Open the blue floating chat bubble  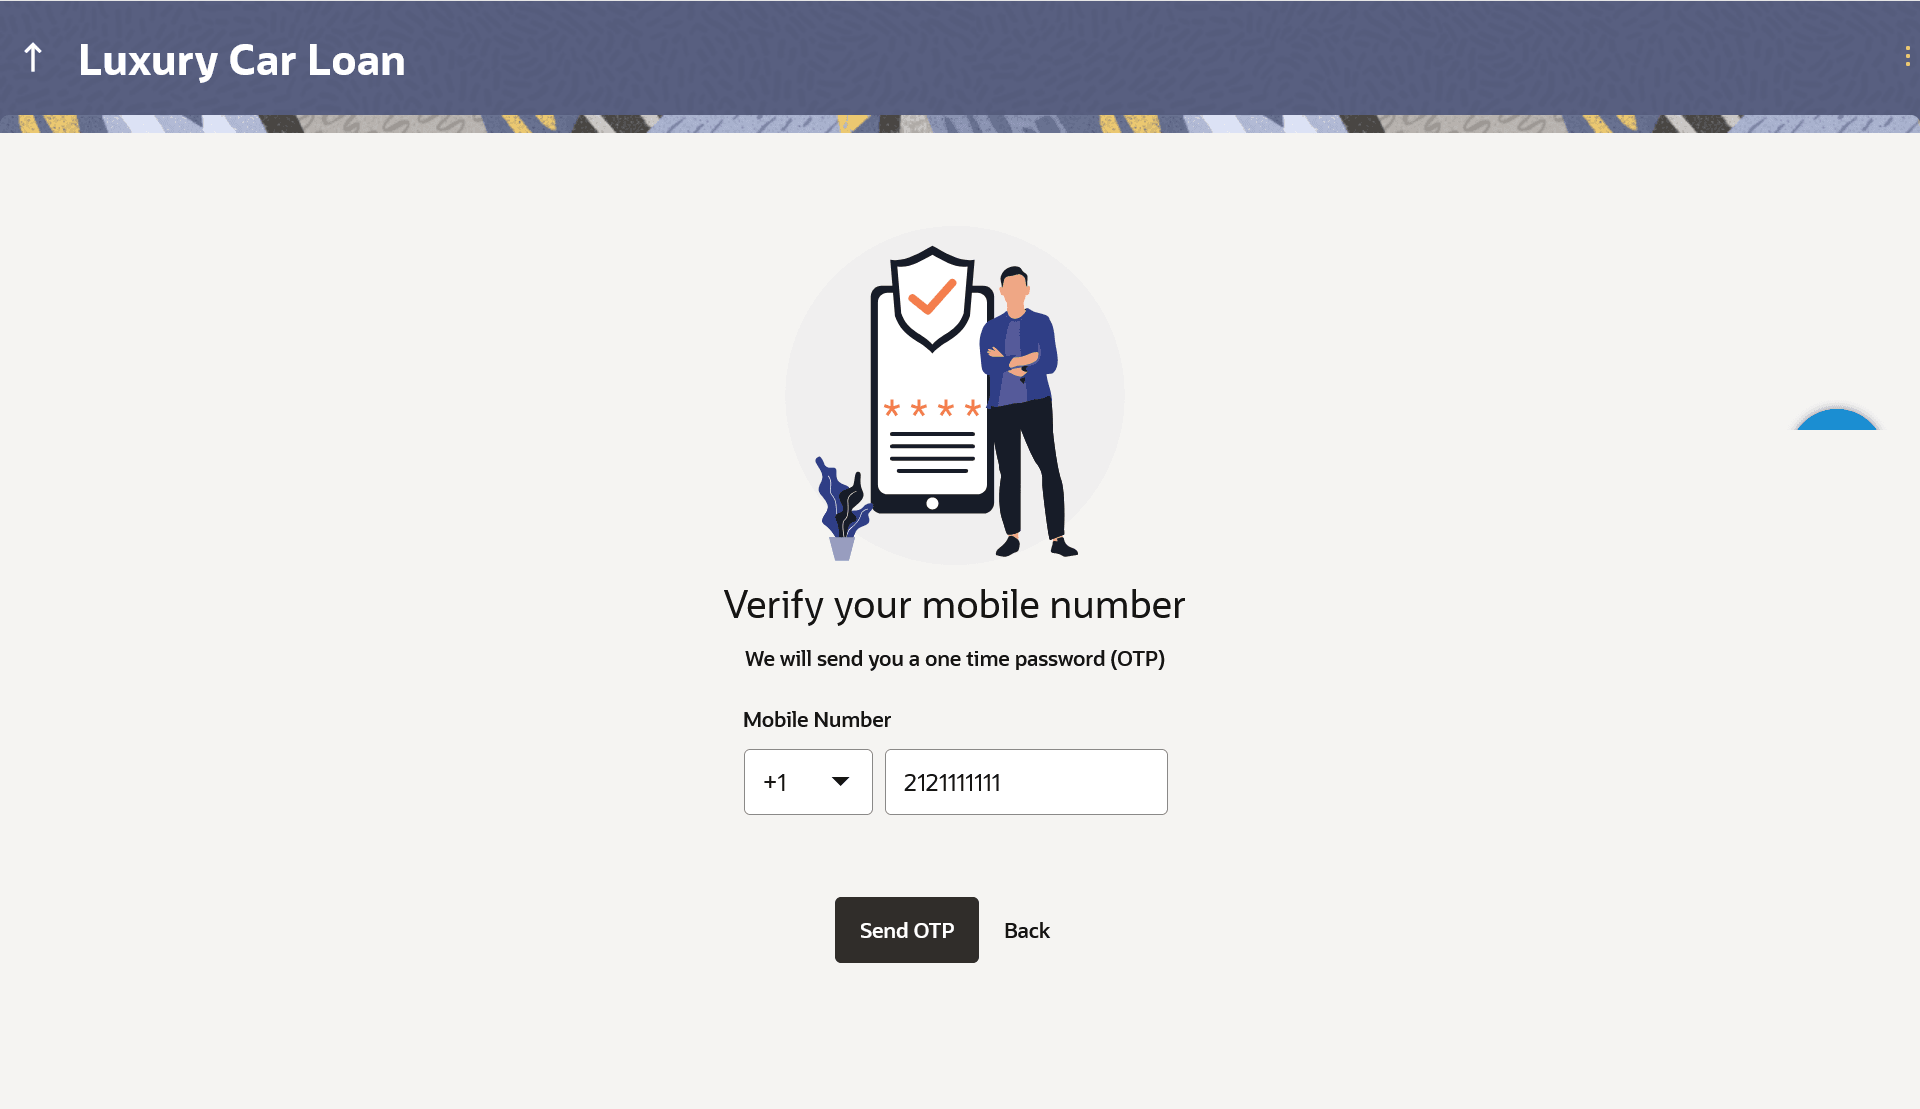(x=1837, y=419)
